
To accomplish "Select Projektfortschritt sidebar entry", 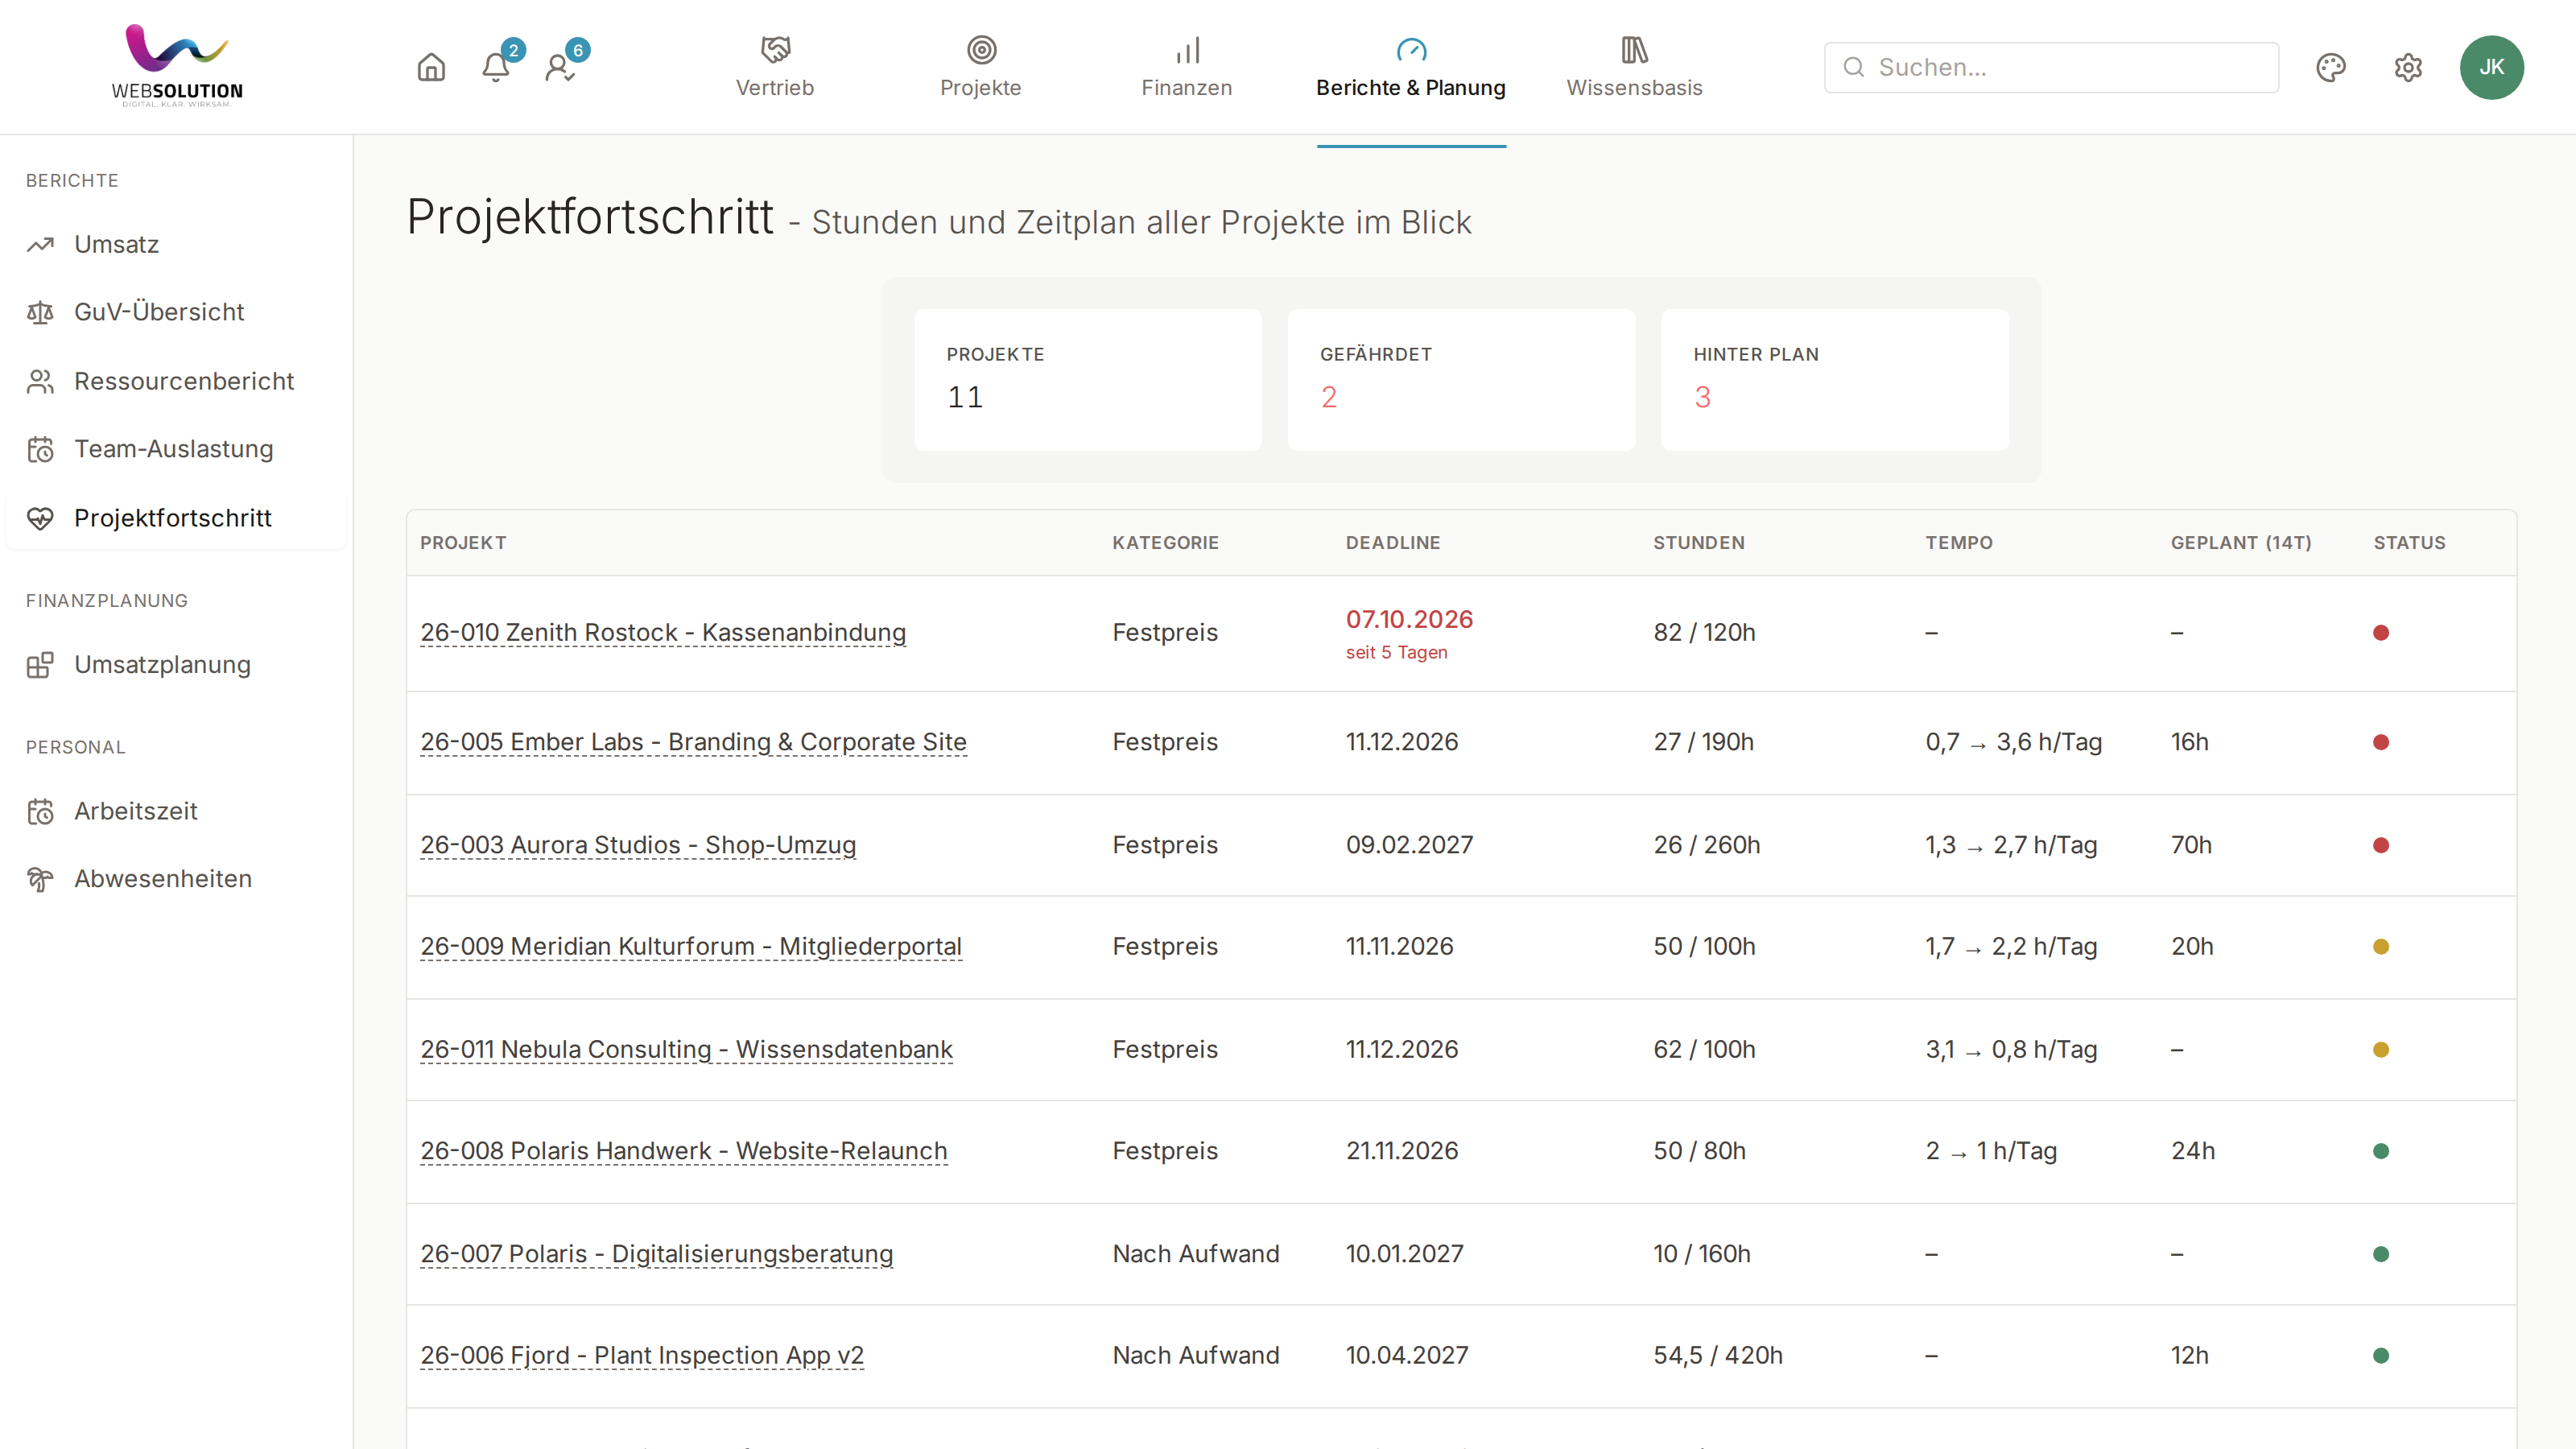I will click(x=176, y=518).
